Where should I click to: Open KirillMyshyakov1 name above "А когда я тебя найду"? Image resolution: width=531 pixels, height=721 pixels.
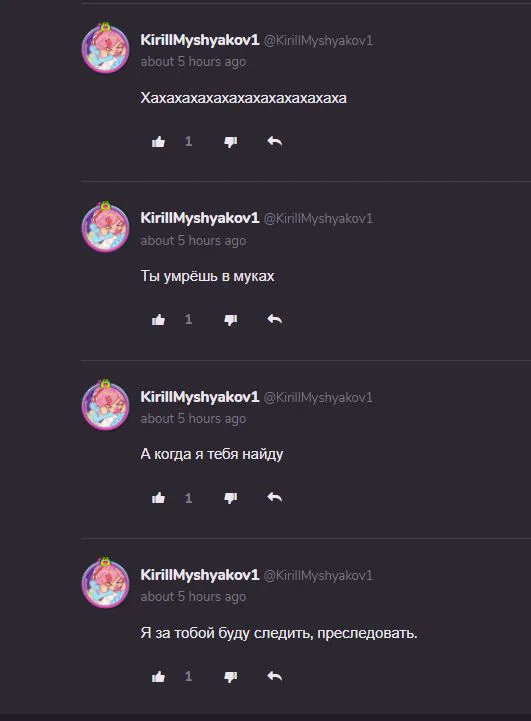[200, 397]
